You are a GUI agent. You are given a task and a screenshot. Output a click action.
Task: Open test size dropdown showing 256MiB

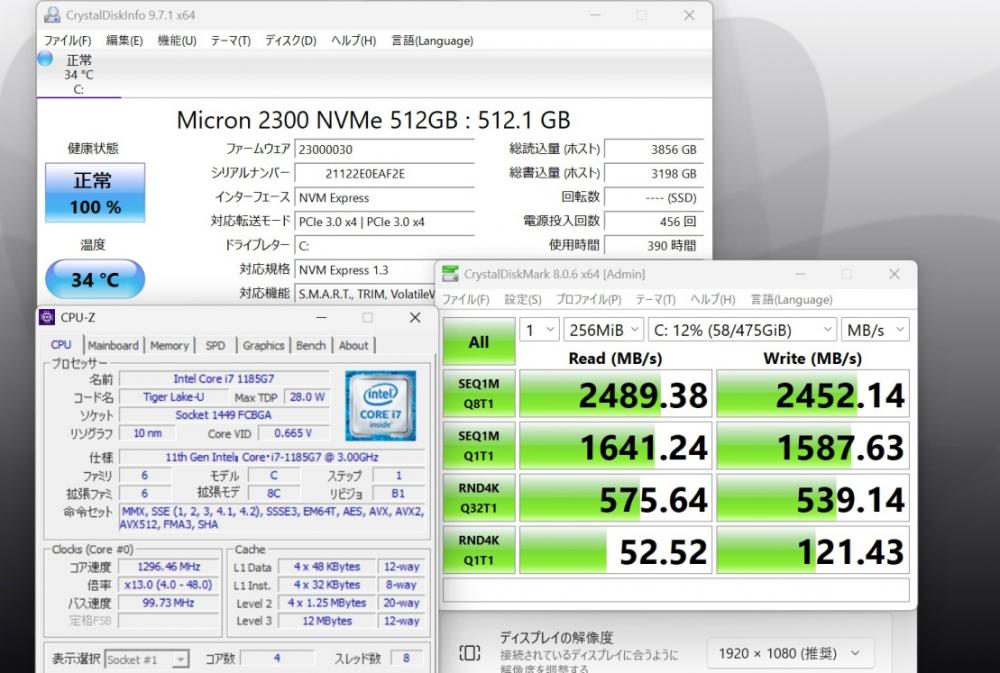(603, 330)
